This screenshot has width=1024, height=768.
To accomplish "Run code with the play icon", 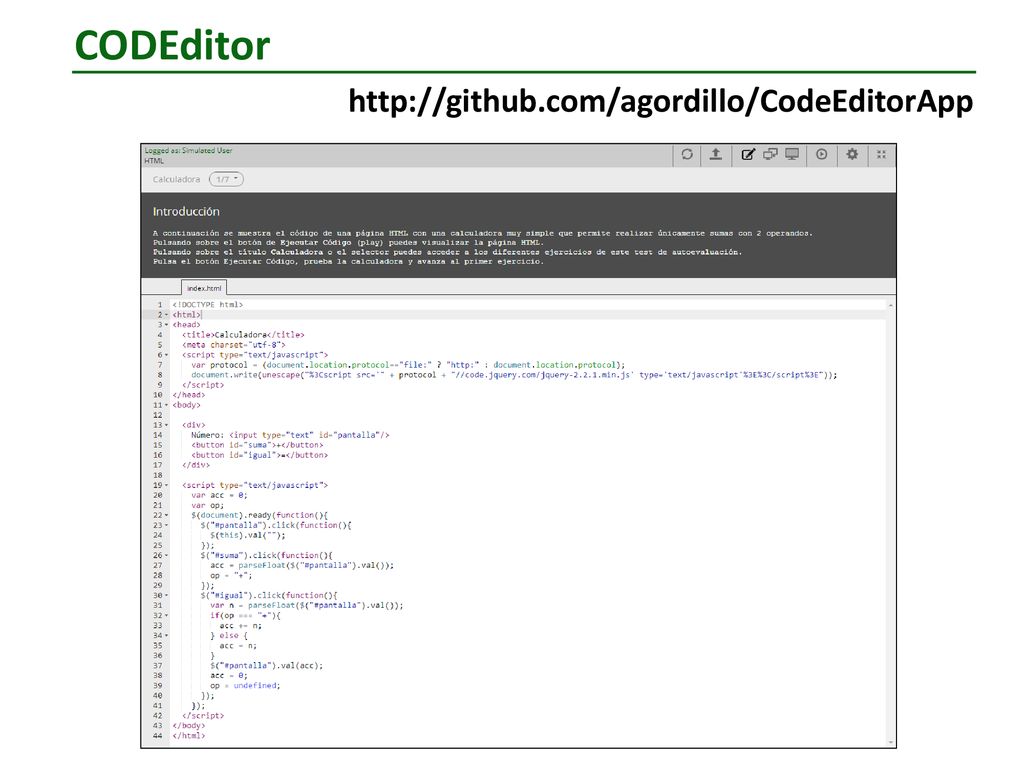I will click(x=822, y=155).
